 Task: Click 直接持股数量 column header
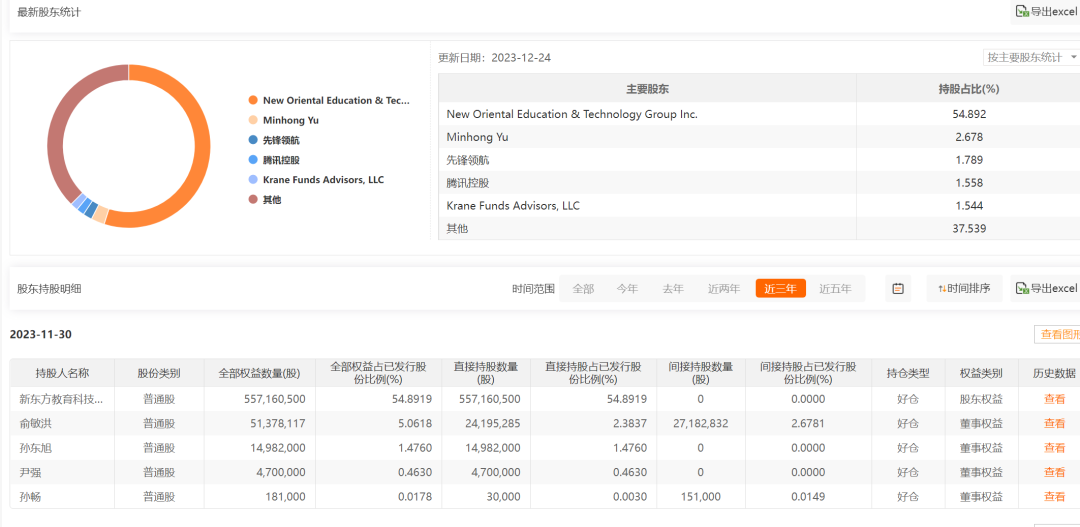click(x=486, y=373)
